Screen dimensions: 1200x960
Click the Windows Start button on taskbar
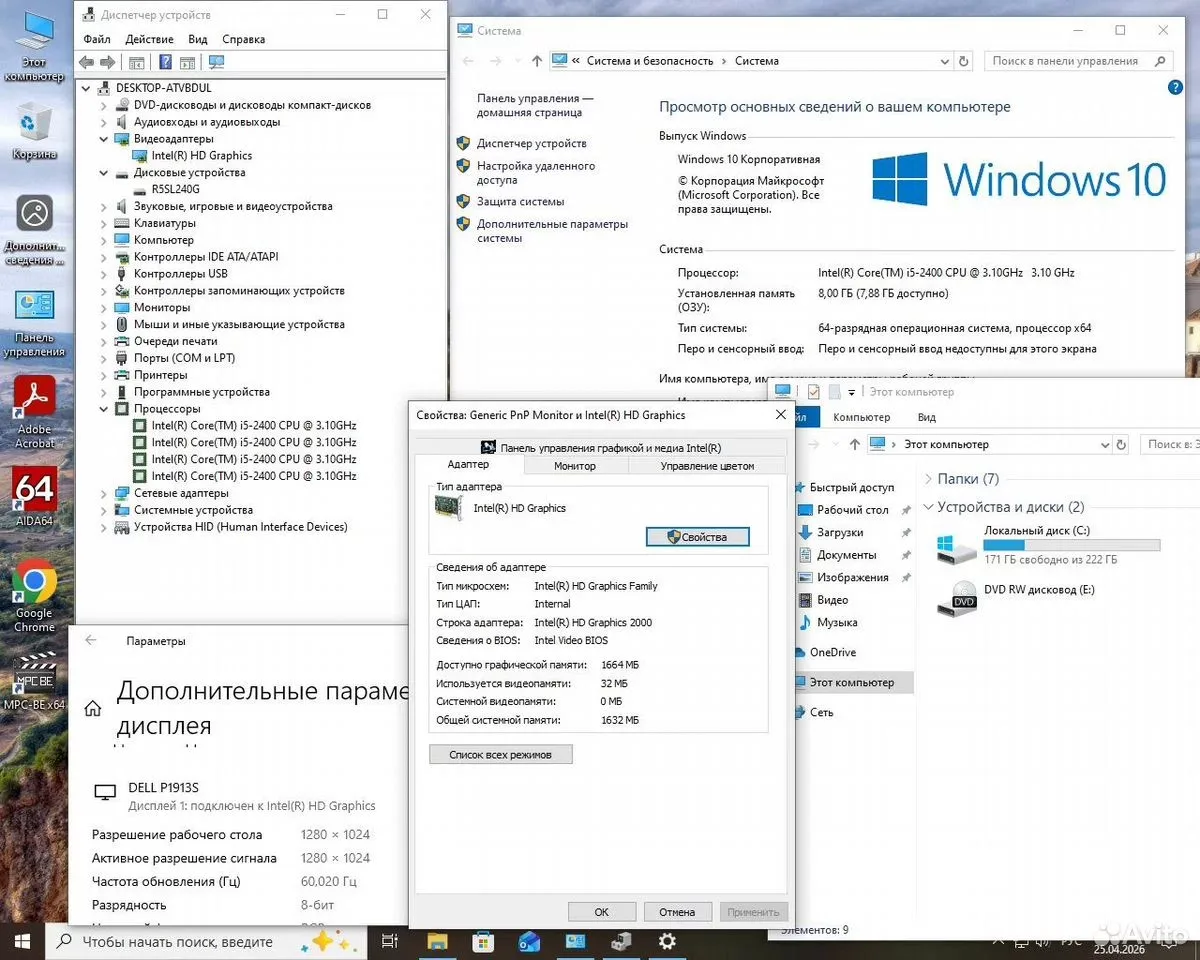(22, 941)
